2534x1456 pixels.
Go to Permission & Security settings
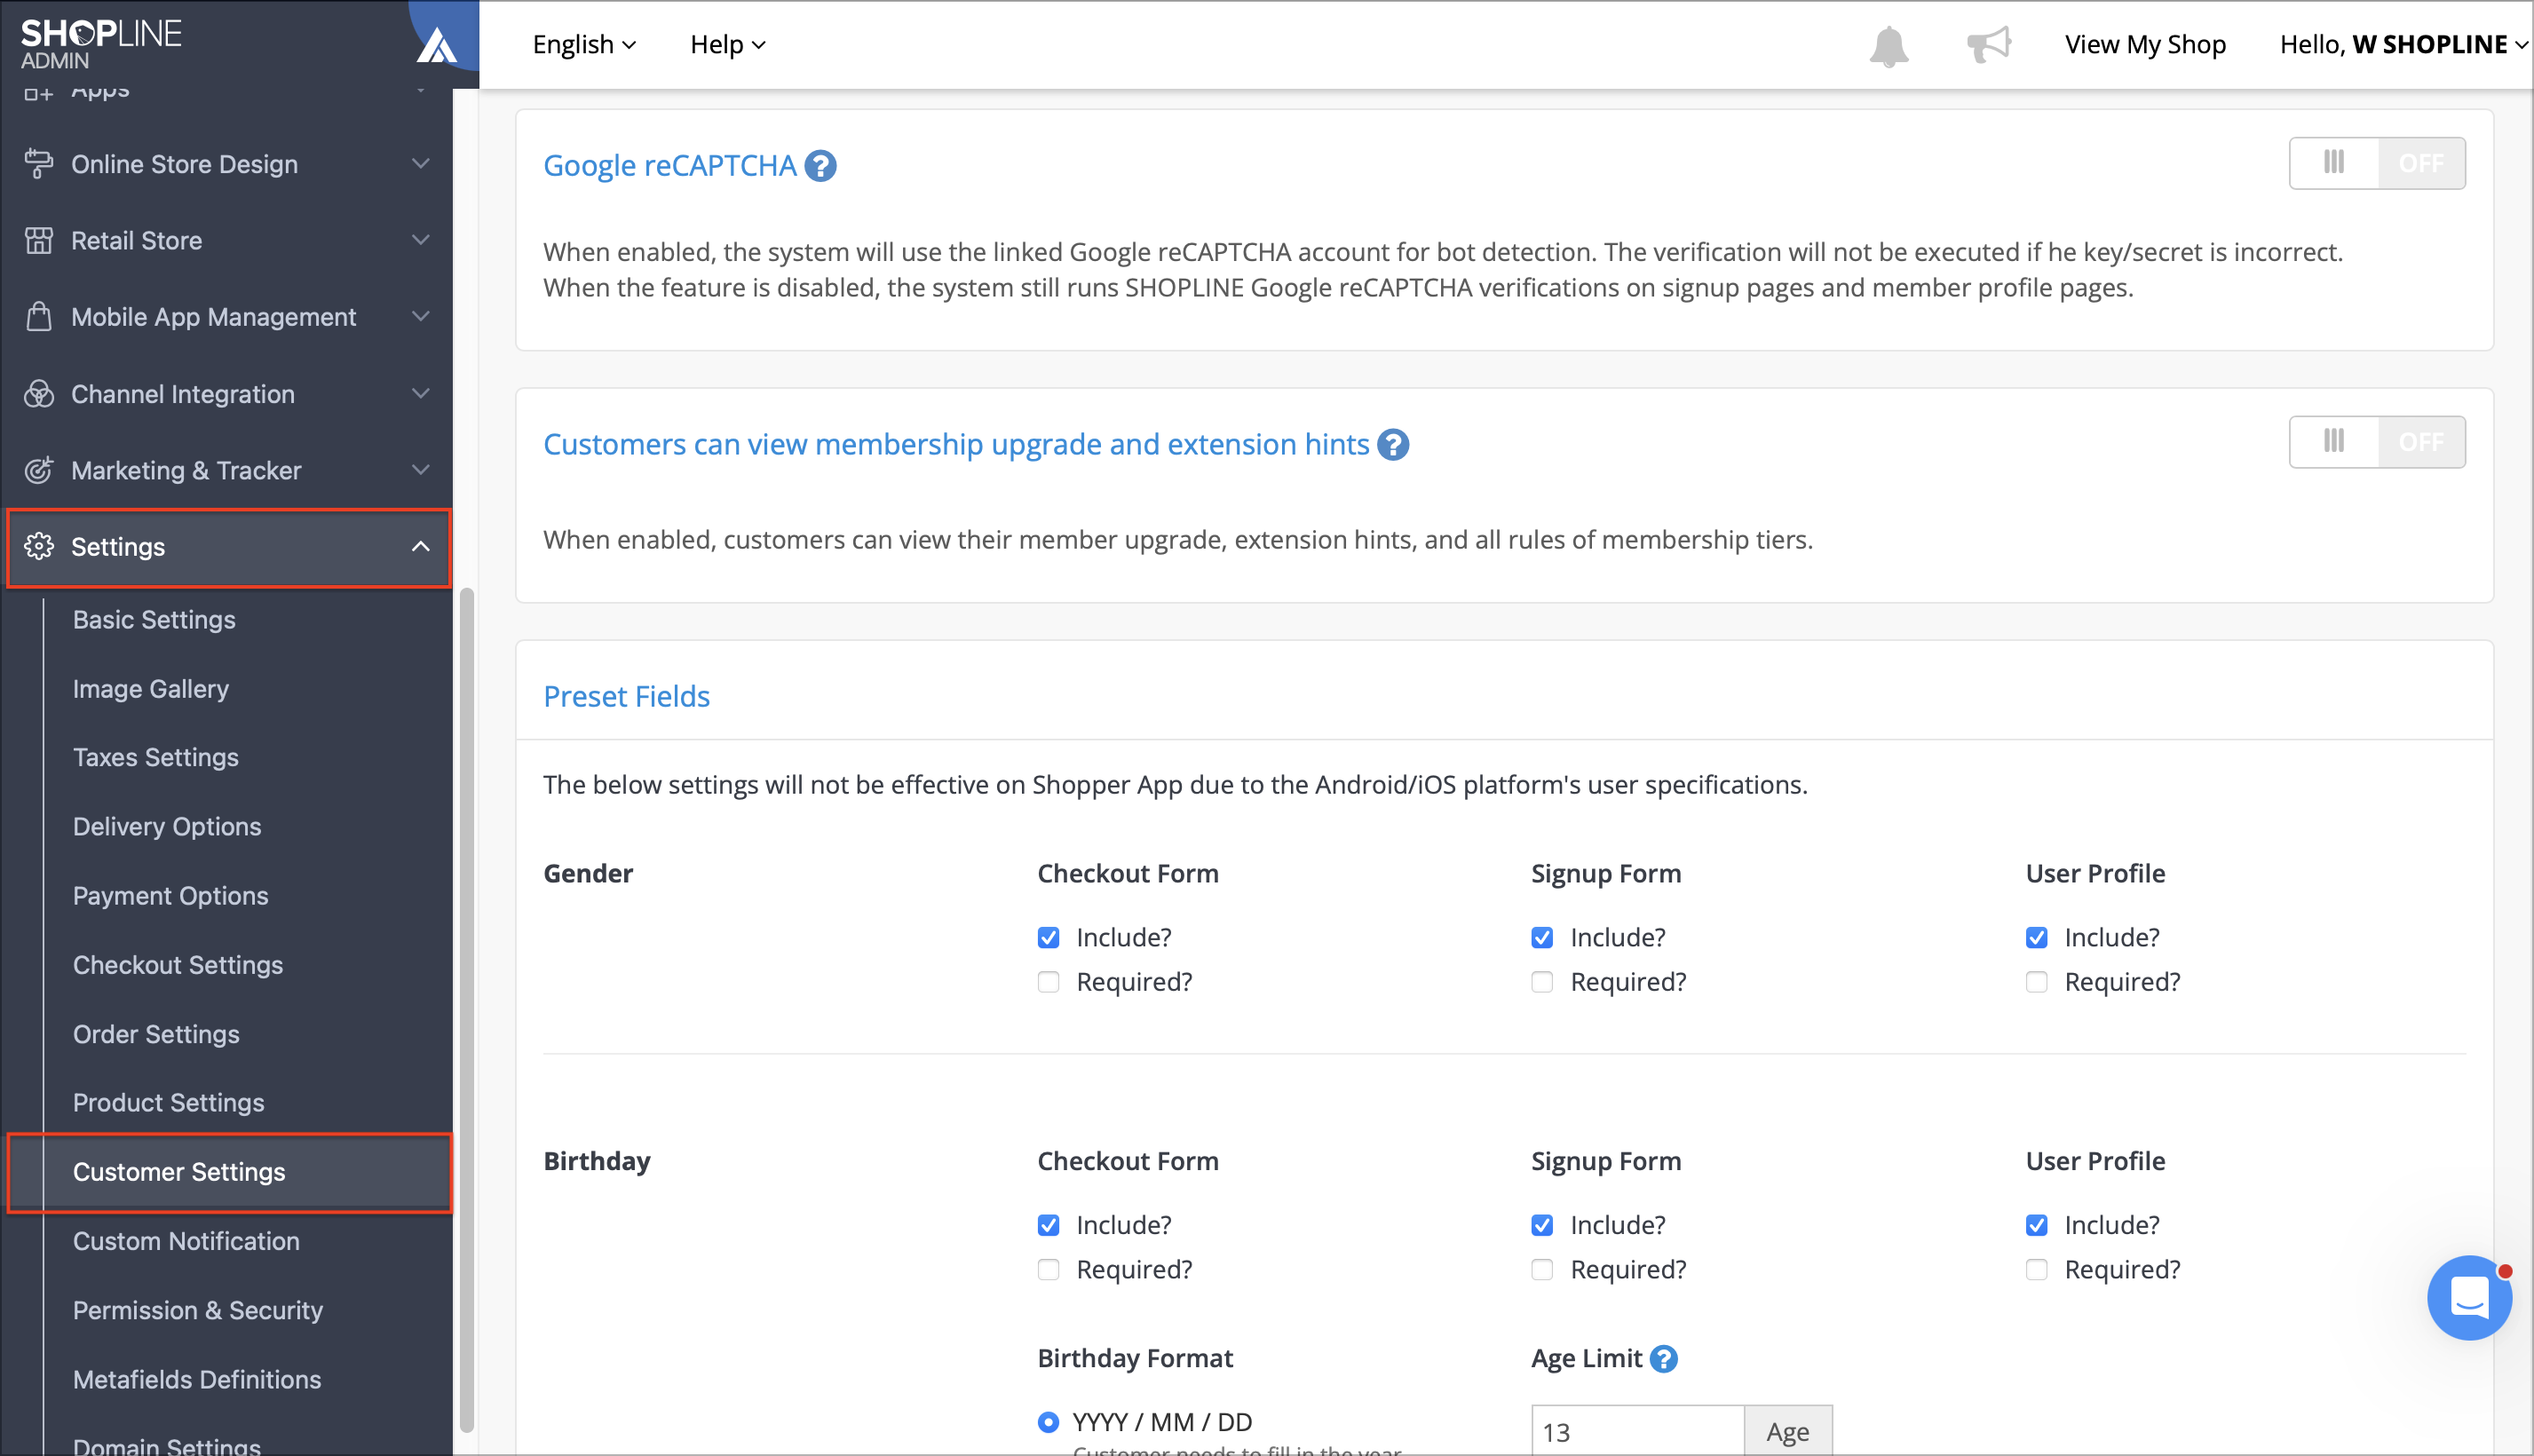click(198, 1310)
